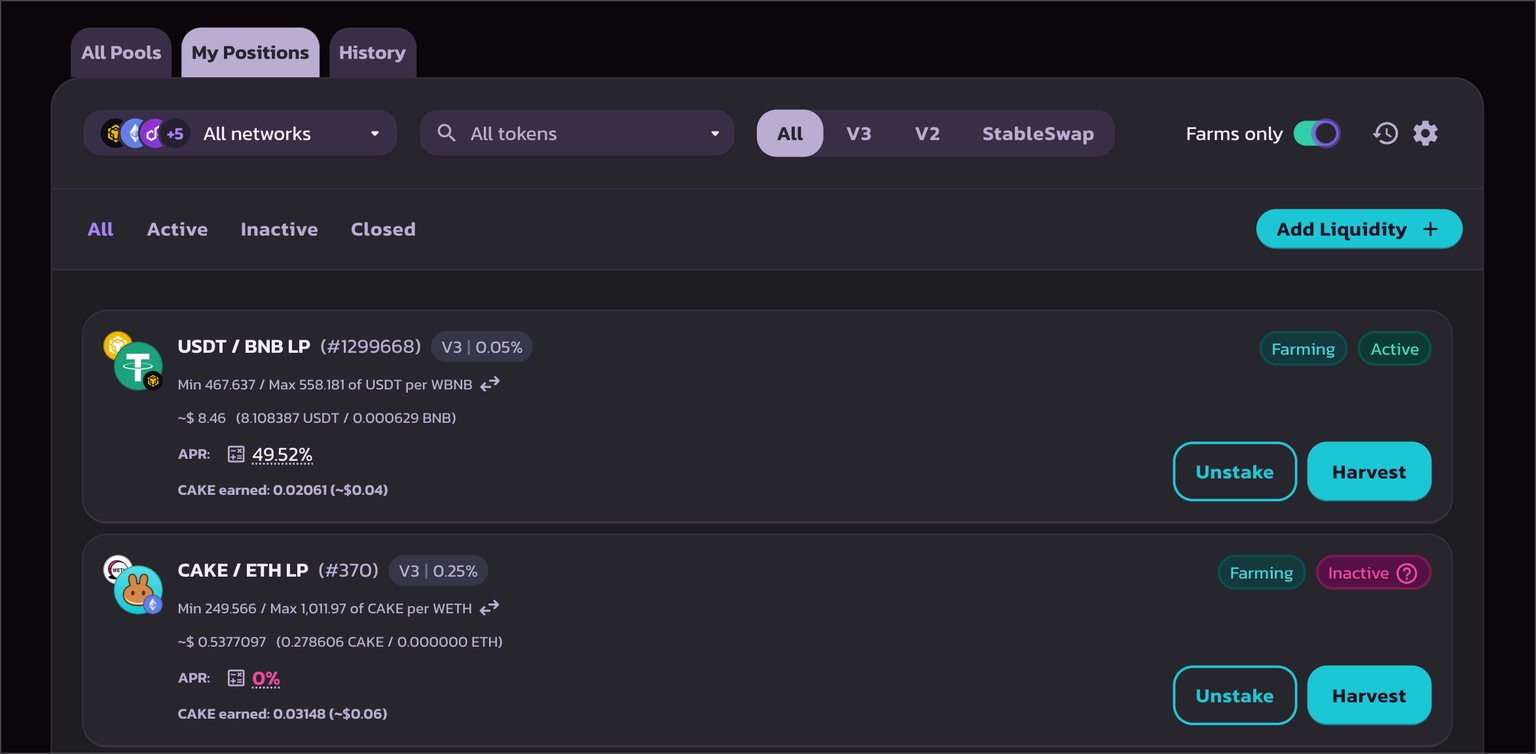Show only Active positions

[177, 229]
